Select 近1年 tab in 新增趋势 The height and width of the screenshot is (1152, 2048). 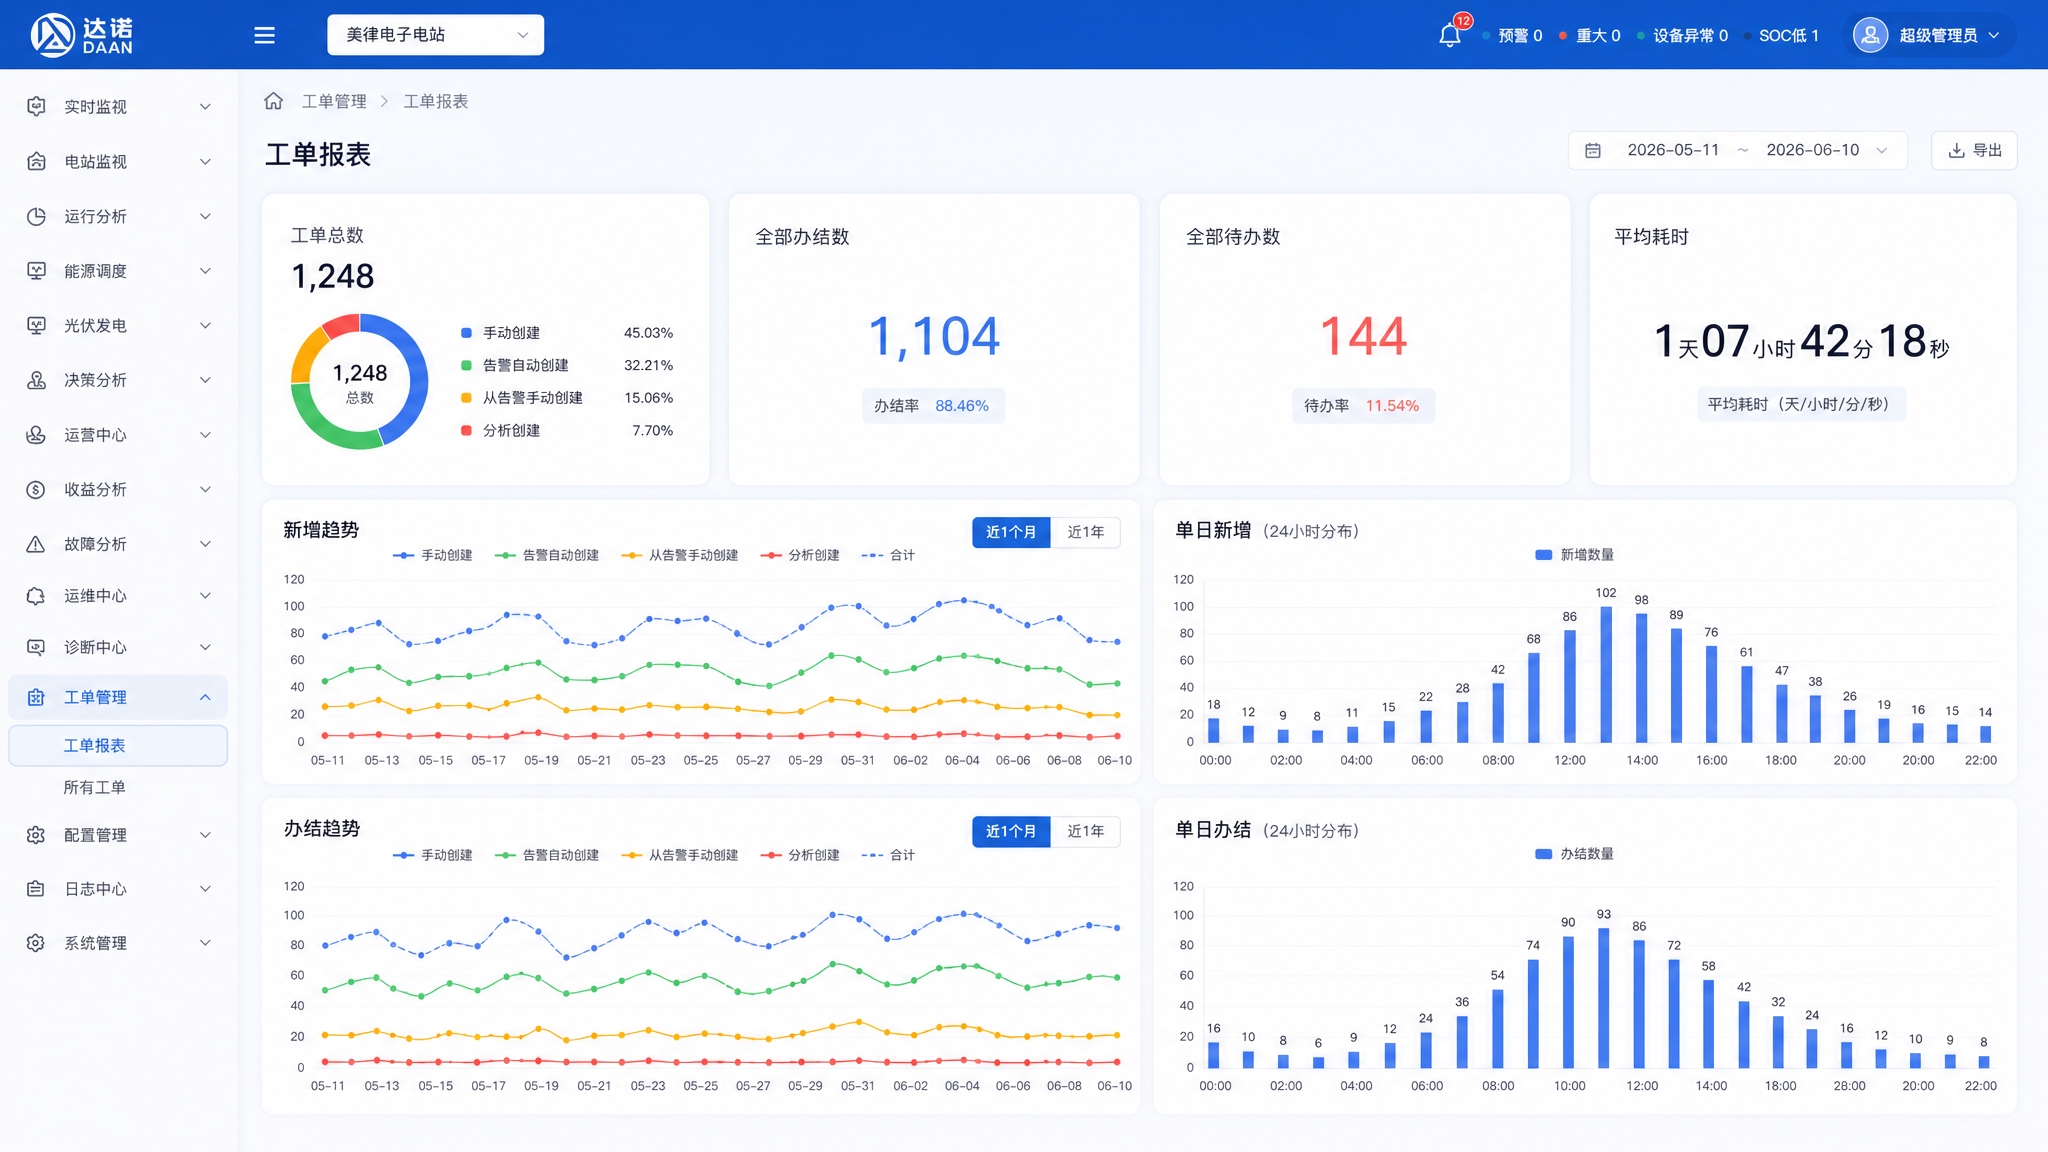tap(1086, 532)
